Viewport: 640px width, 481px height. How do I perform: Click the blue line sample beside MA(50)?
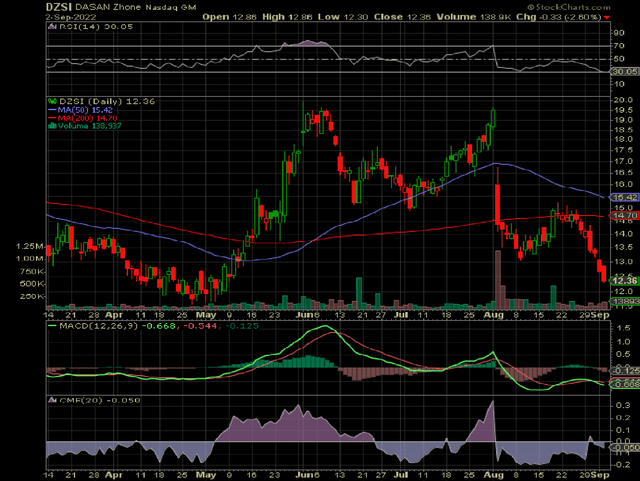coord(52,110)
